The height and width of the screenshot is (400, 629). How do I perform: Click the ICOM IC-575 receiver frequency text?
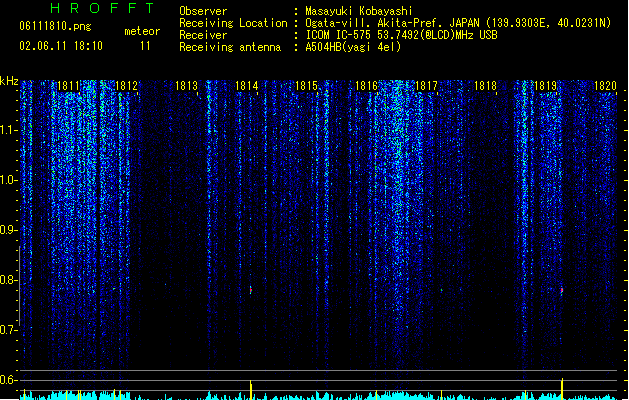coord(402,35)
